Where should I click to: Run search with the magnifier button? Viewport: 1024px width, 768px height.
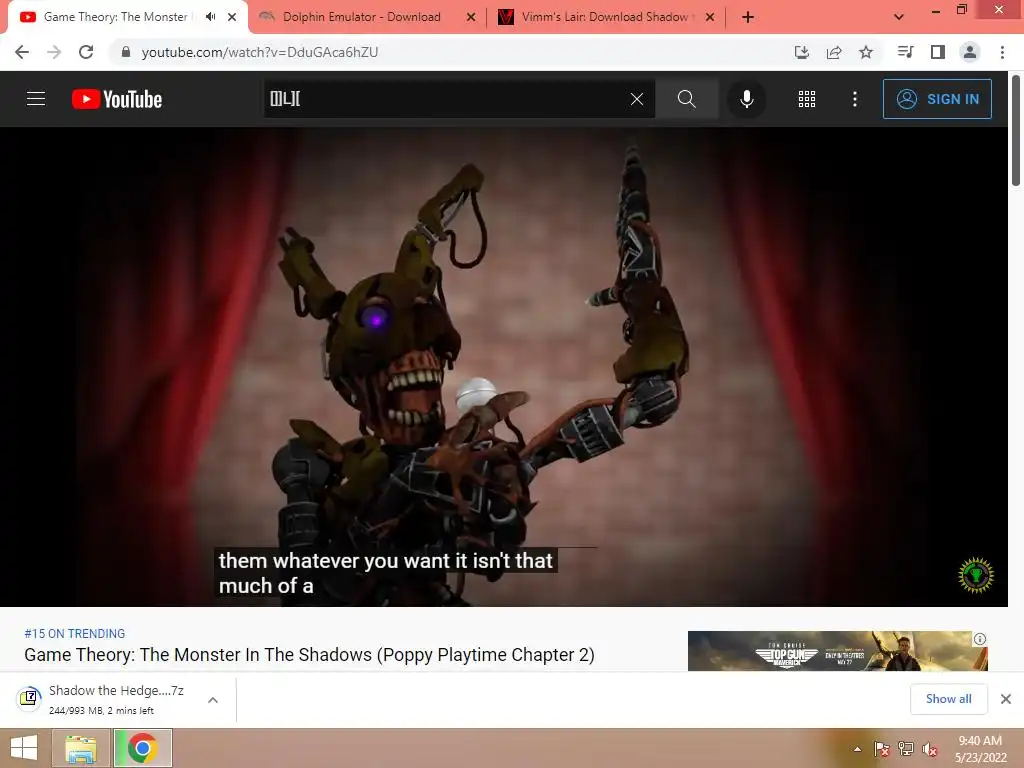click(686, 99)
